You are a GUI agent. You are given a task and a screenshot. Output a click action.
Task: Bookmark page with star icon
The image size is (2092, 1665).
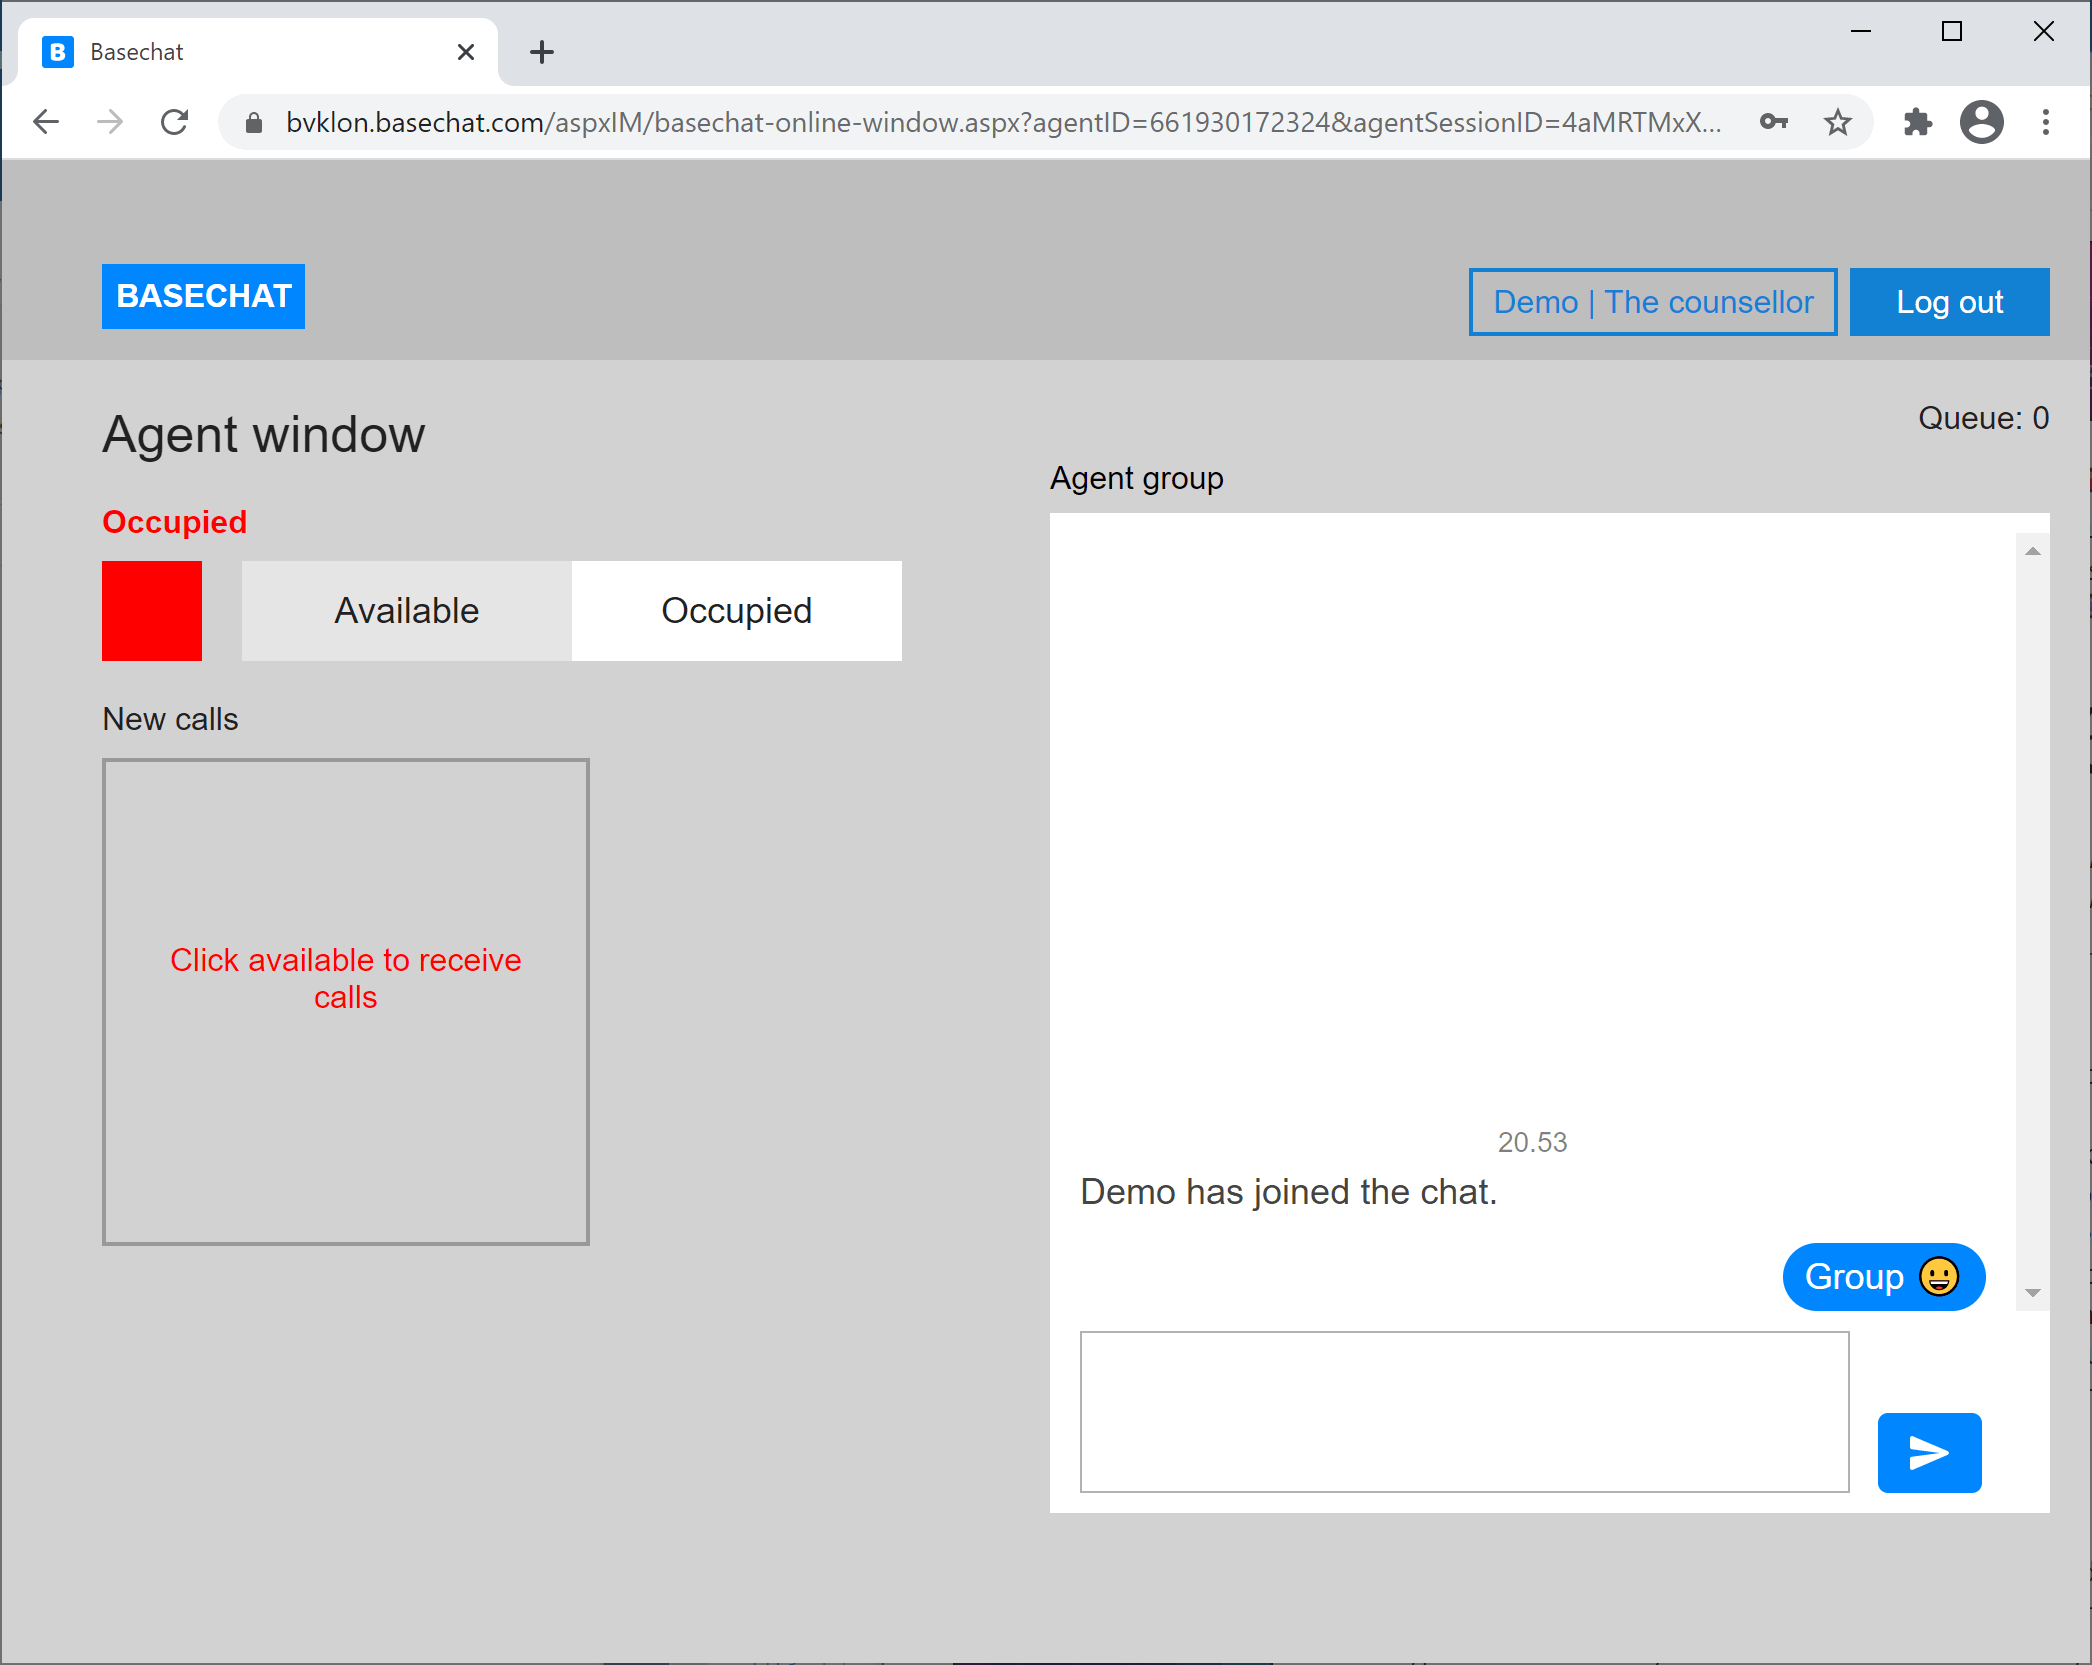point(1837,123)
